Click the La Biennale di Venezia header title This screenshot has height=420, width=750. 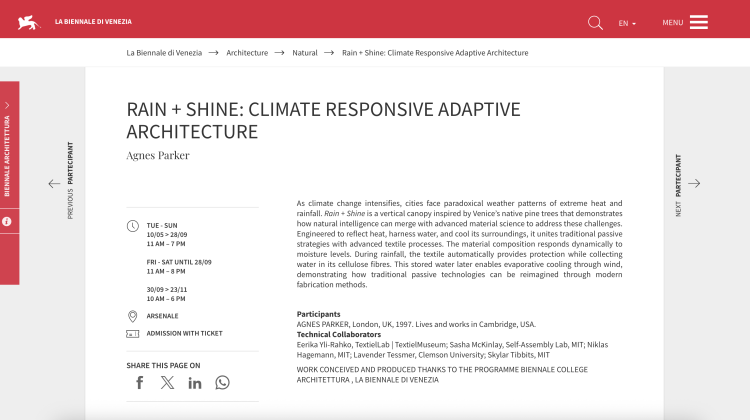93,22
